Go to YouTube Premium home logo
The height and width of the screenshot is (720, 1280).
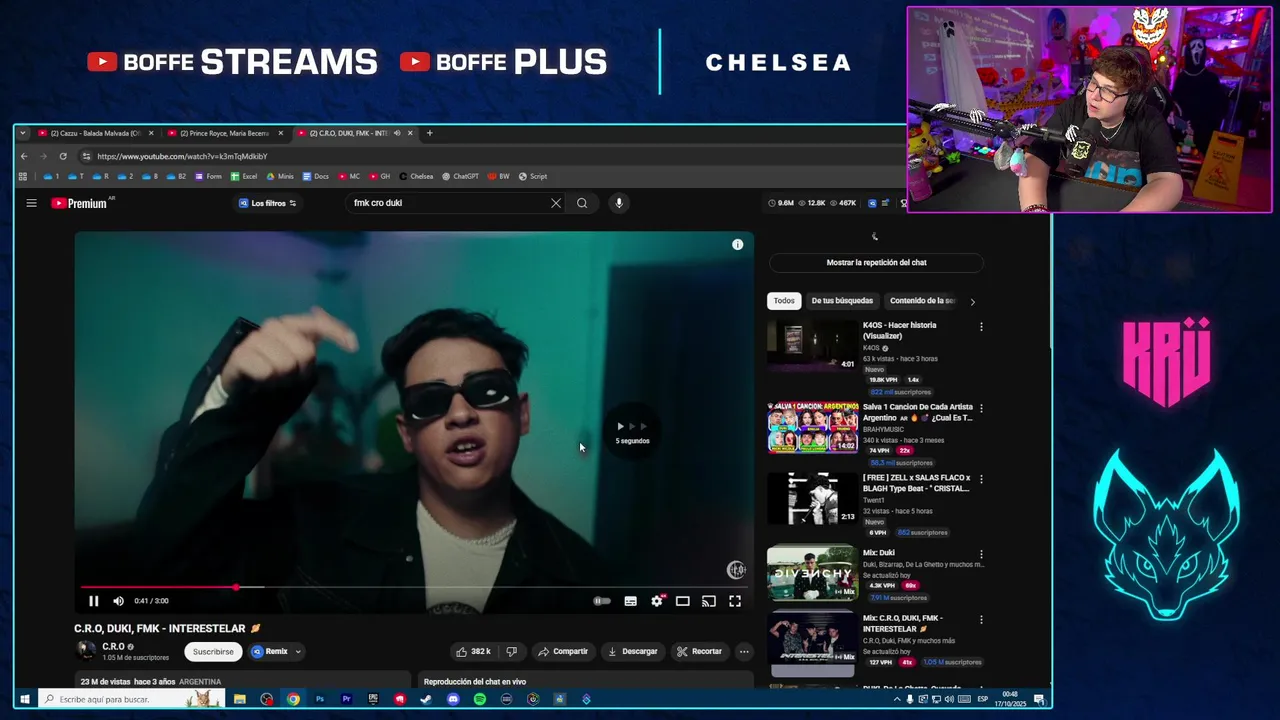[79, 203]
